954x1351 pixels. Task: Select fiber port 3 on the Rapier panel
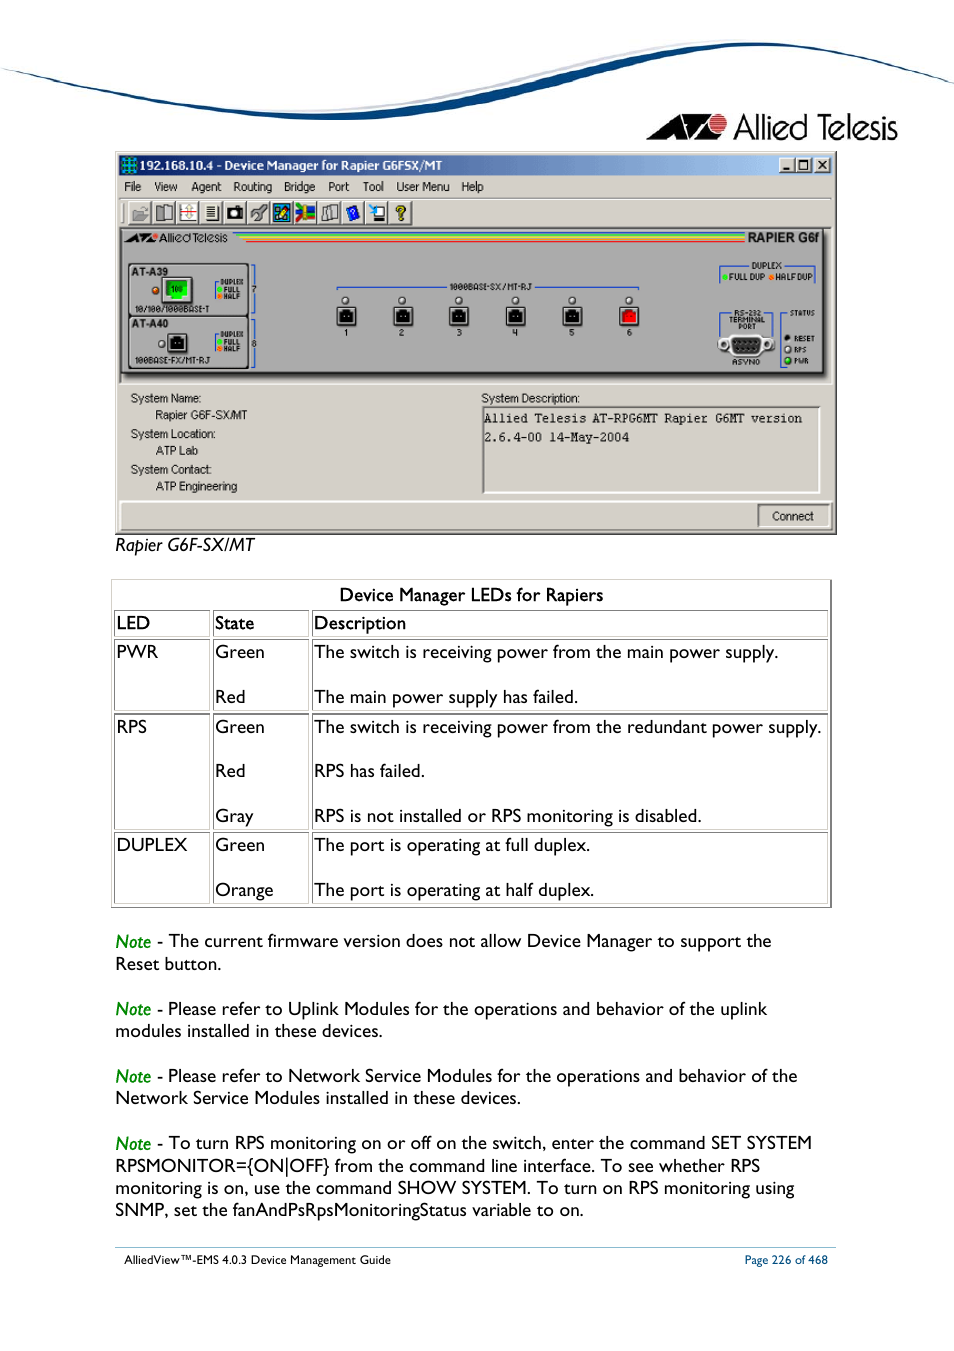point(459,317)
